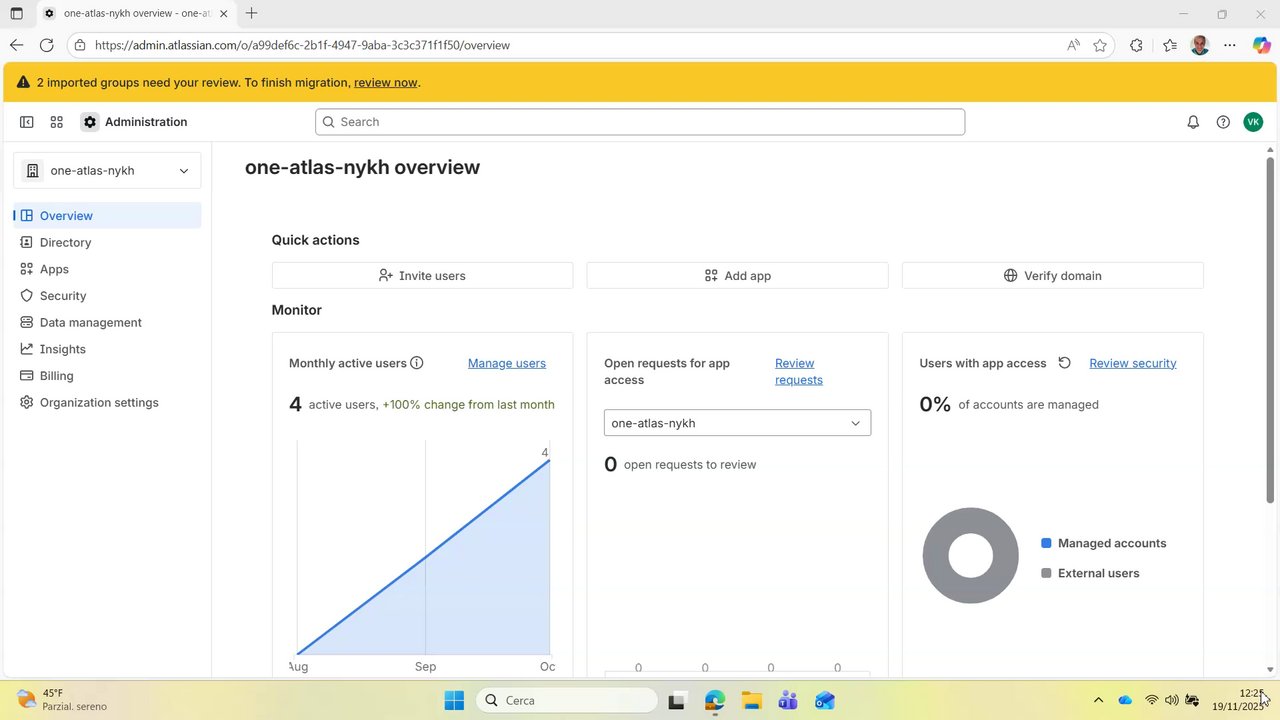Click the warning icon in the yellow banner
The height and width of the screenshot is (720, 1280).
(x=23, y=82)
